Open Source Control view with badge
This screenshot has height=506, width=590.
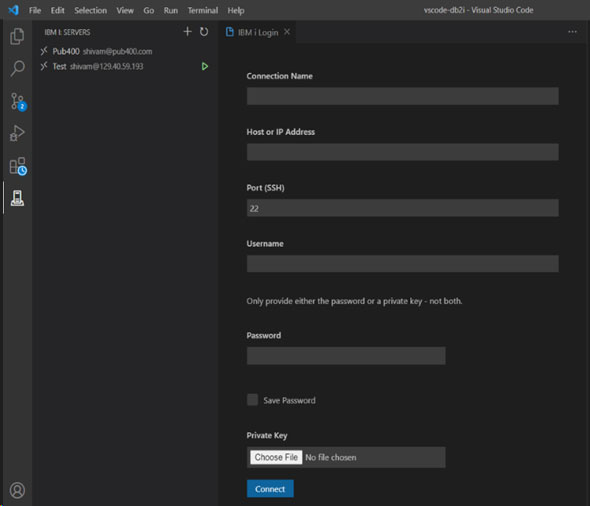coord(18,102)
